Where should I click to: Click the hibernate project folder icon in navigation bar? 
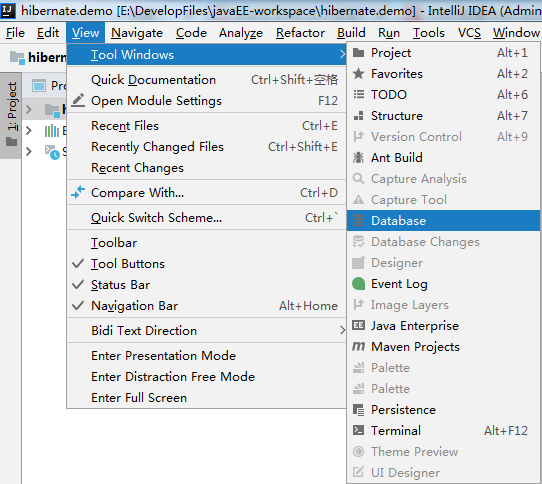coord(17,57)
